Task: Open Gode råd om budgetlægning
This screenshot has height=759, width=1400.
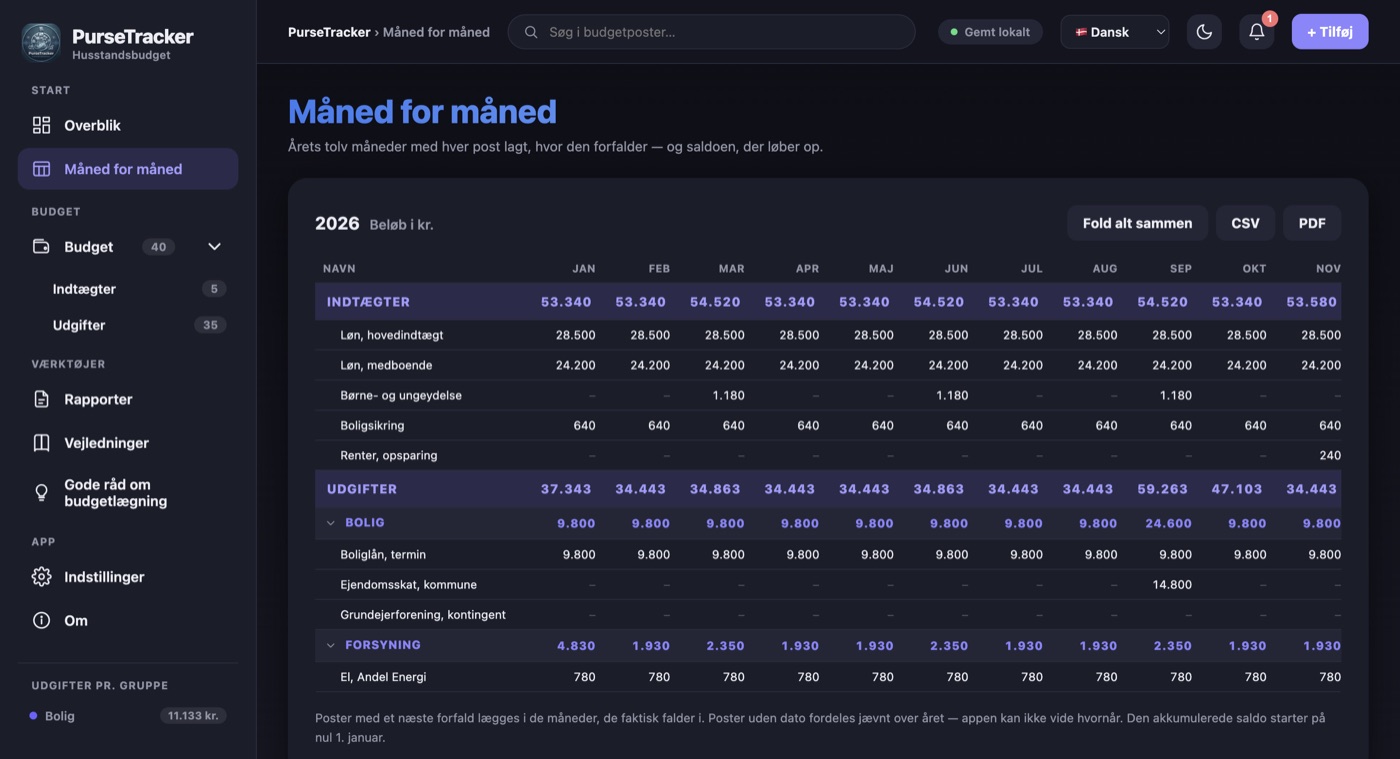Action: tap(128, 493)
